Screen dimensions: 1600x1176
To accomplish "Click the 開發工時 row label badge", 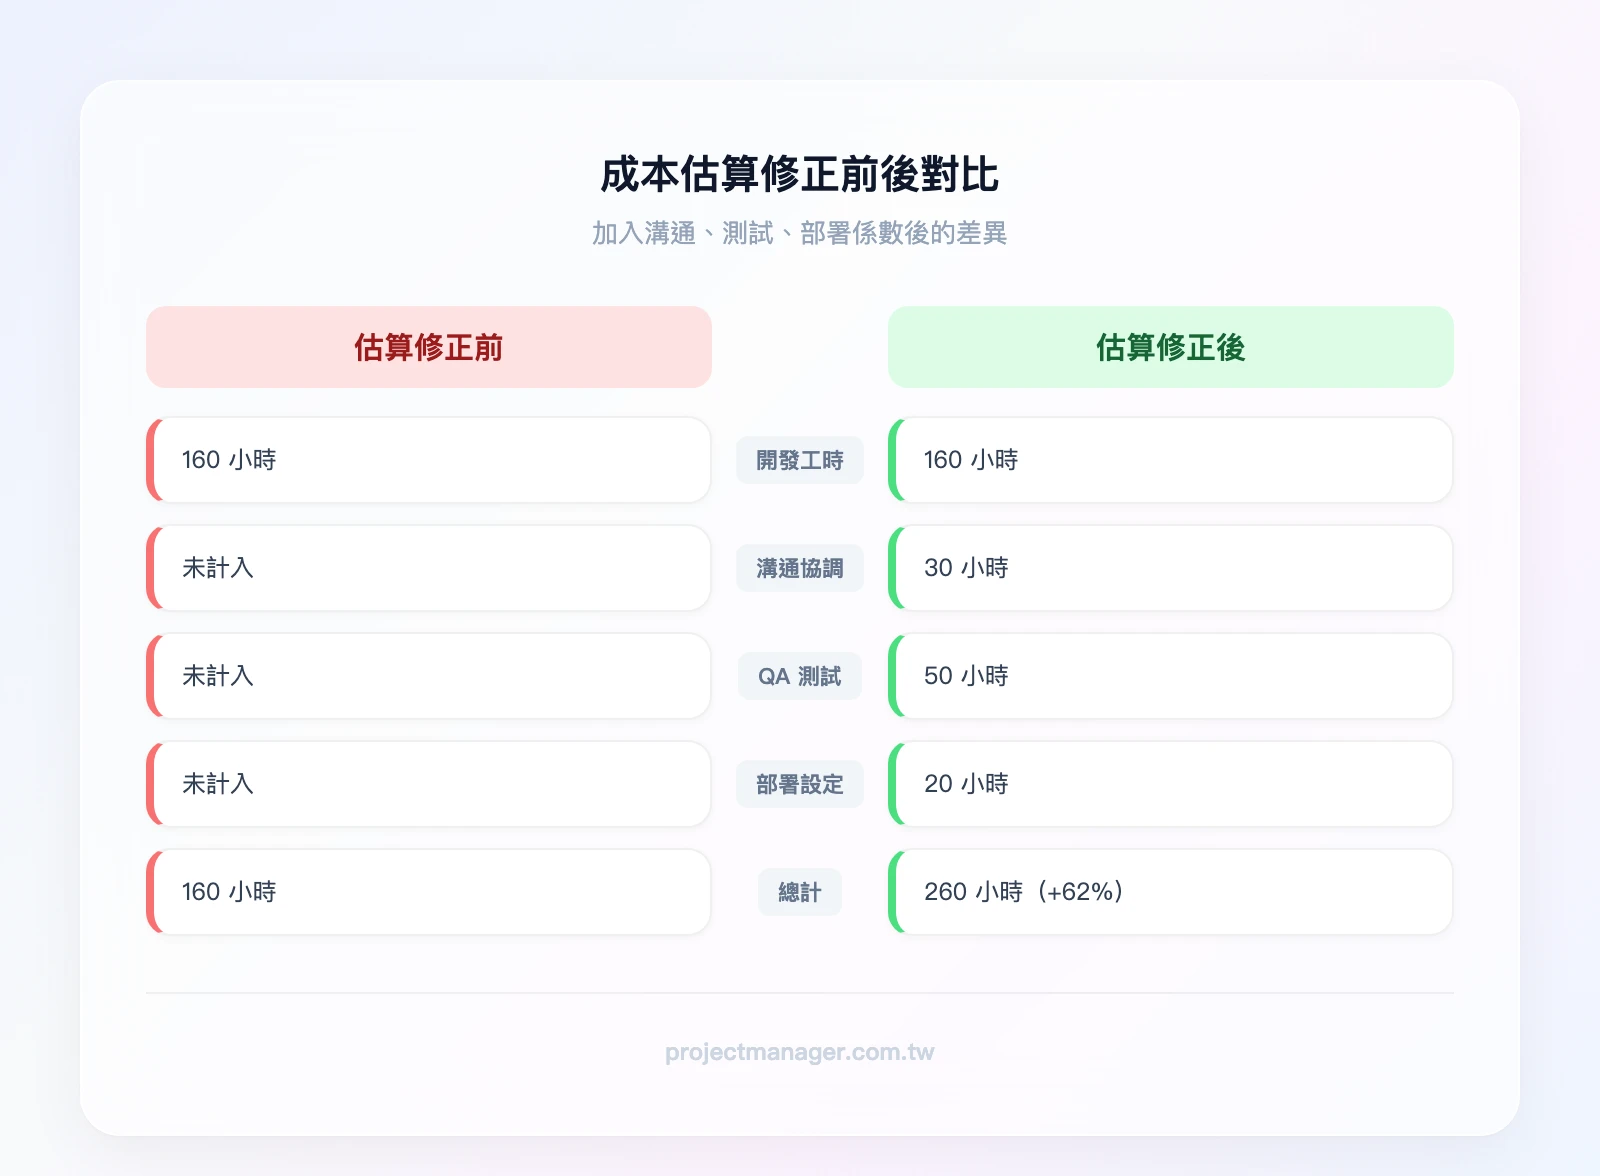I will 799,460.
